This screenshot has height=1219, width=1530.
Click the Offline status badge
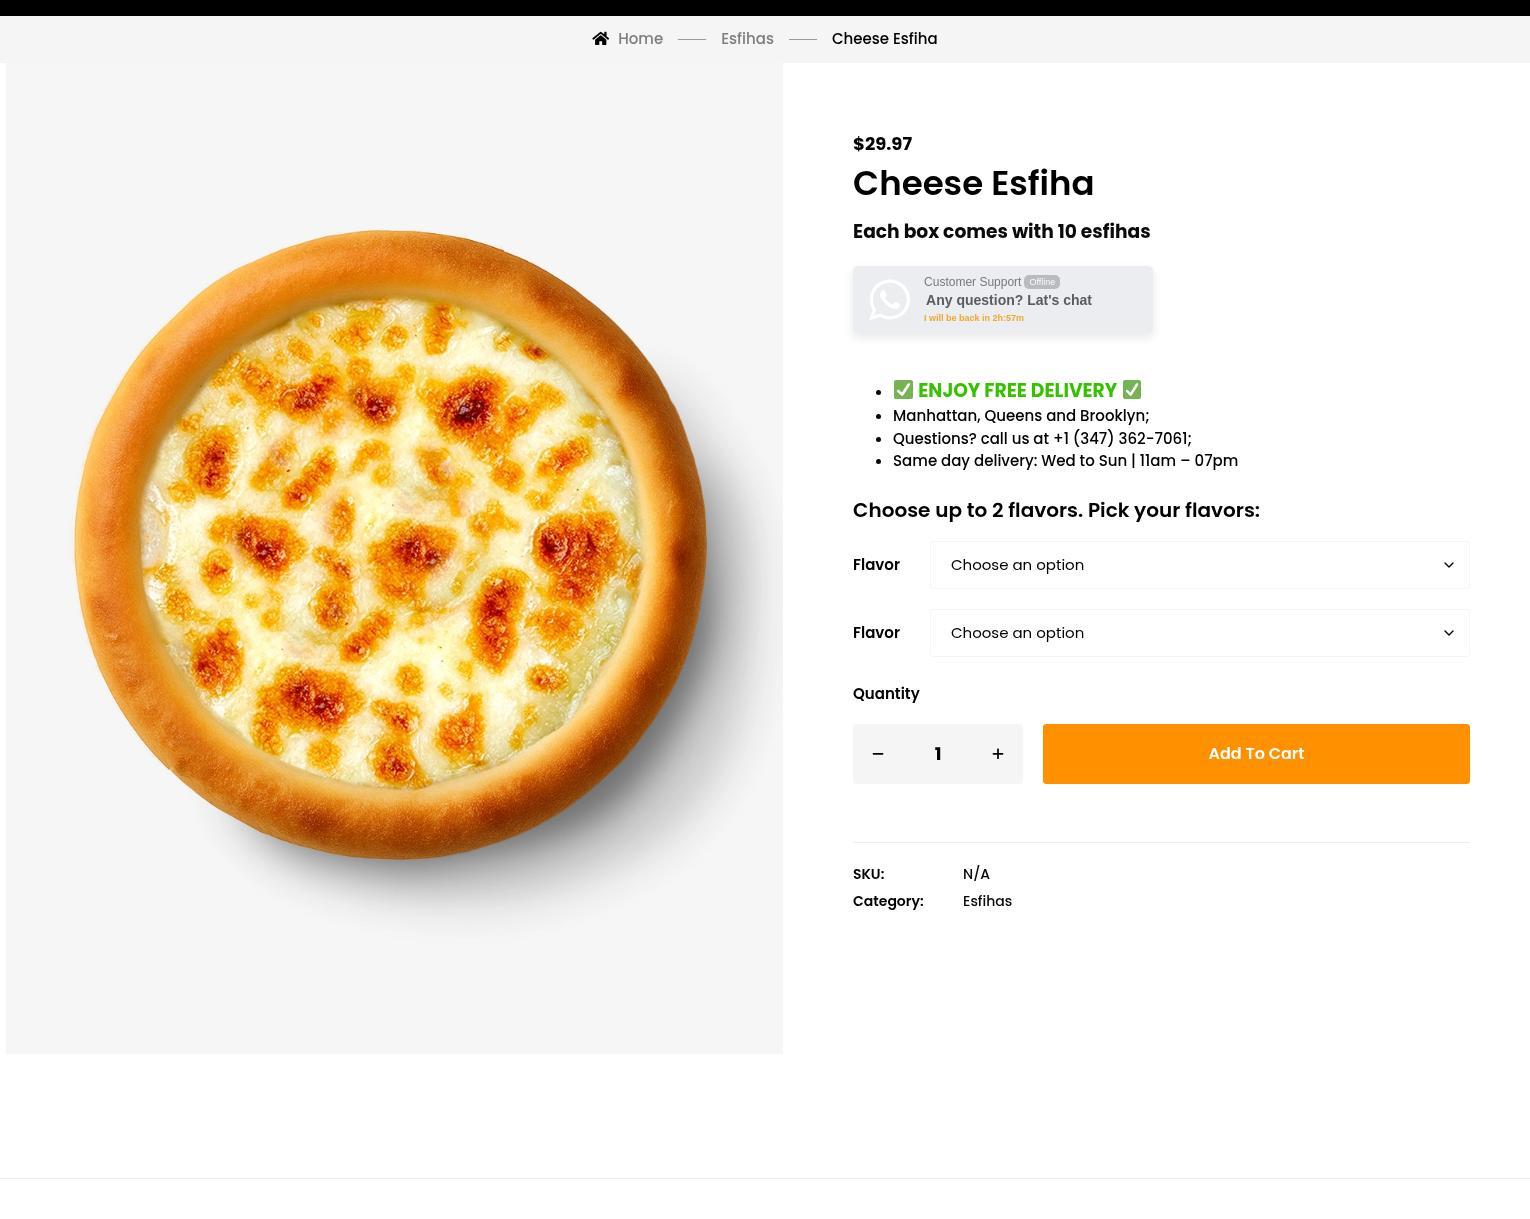[1041, 282]
